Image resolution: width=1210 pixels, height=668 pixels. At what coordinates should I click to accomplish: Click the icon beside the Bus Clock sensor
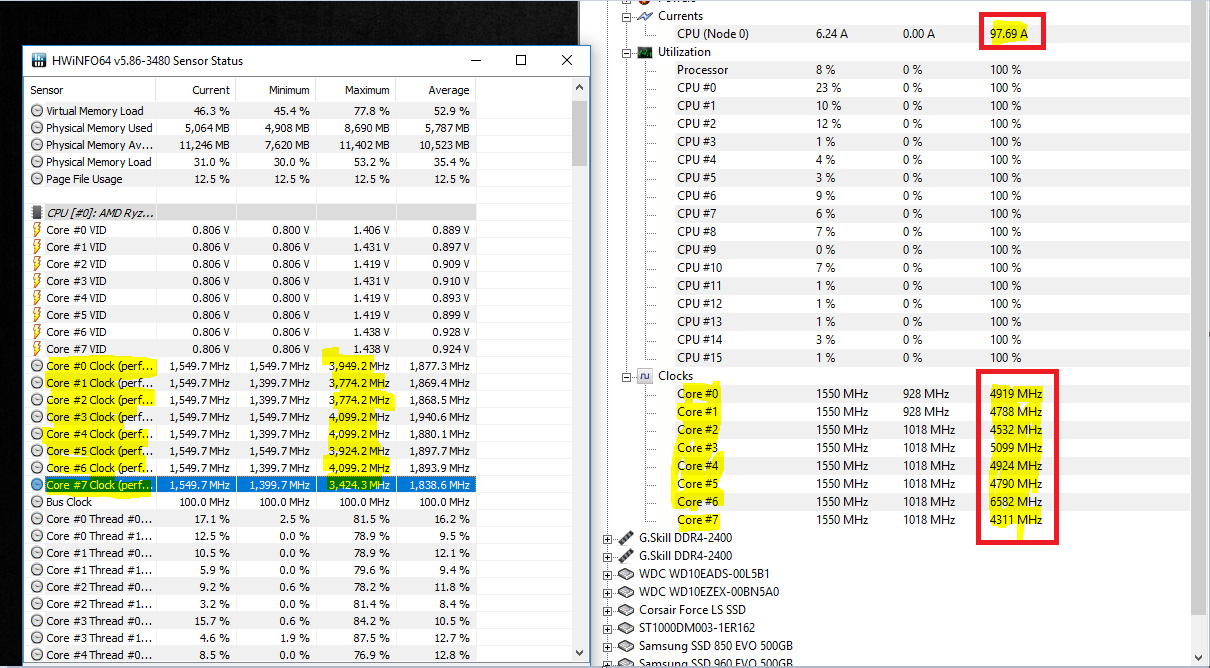tap(37, 502)
